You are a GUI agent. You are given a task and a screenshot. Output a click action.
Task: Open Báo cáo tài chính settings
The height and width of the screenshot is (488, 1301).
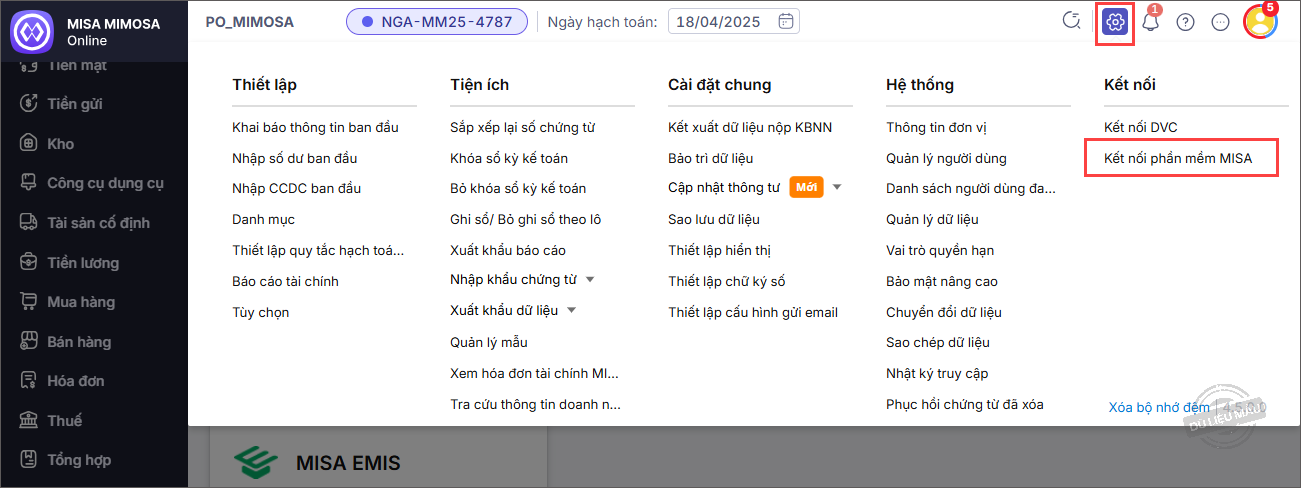(x=285, y=281)
